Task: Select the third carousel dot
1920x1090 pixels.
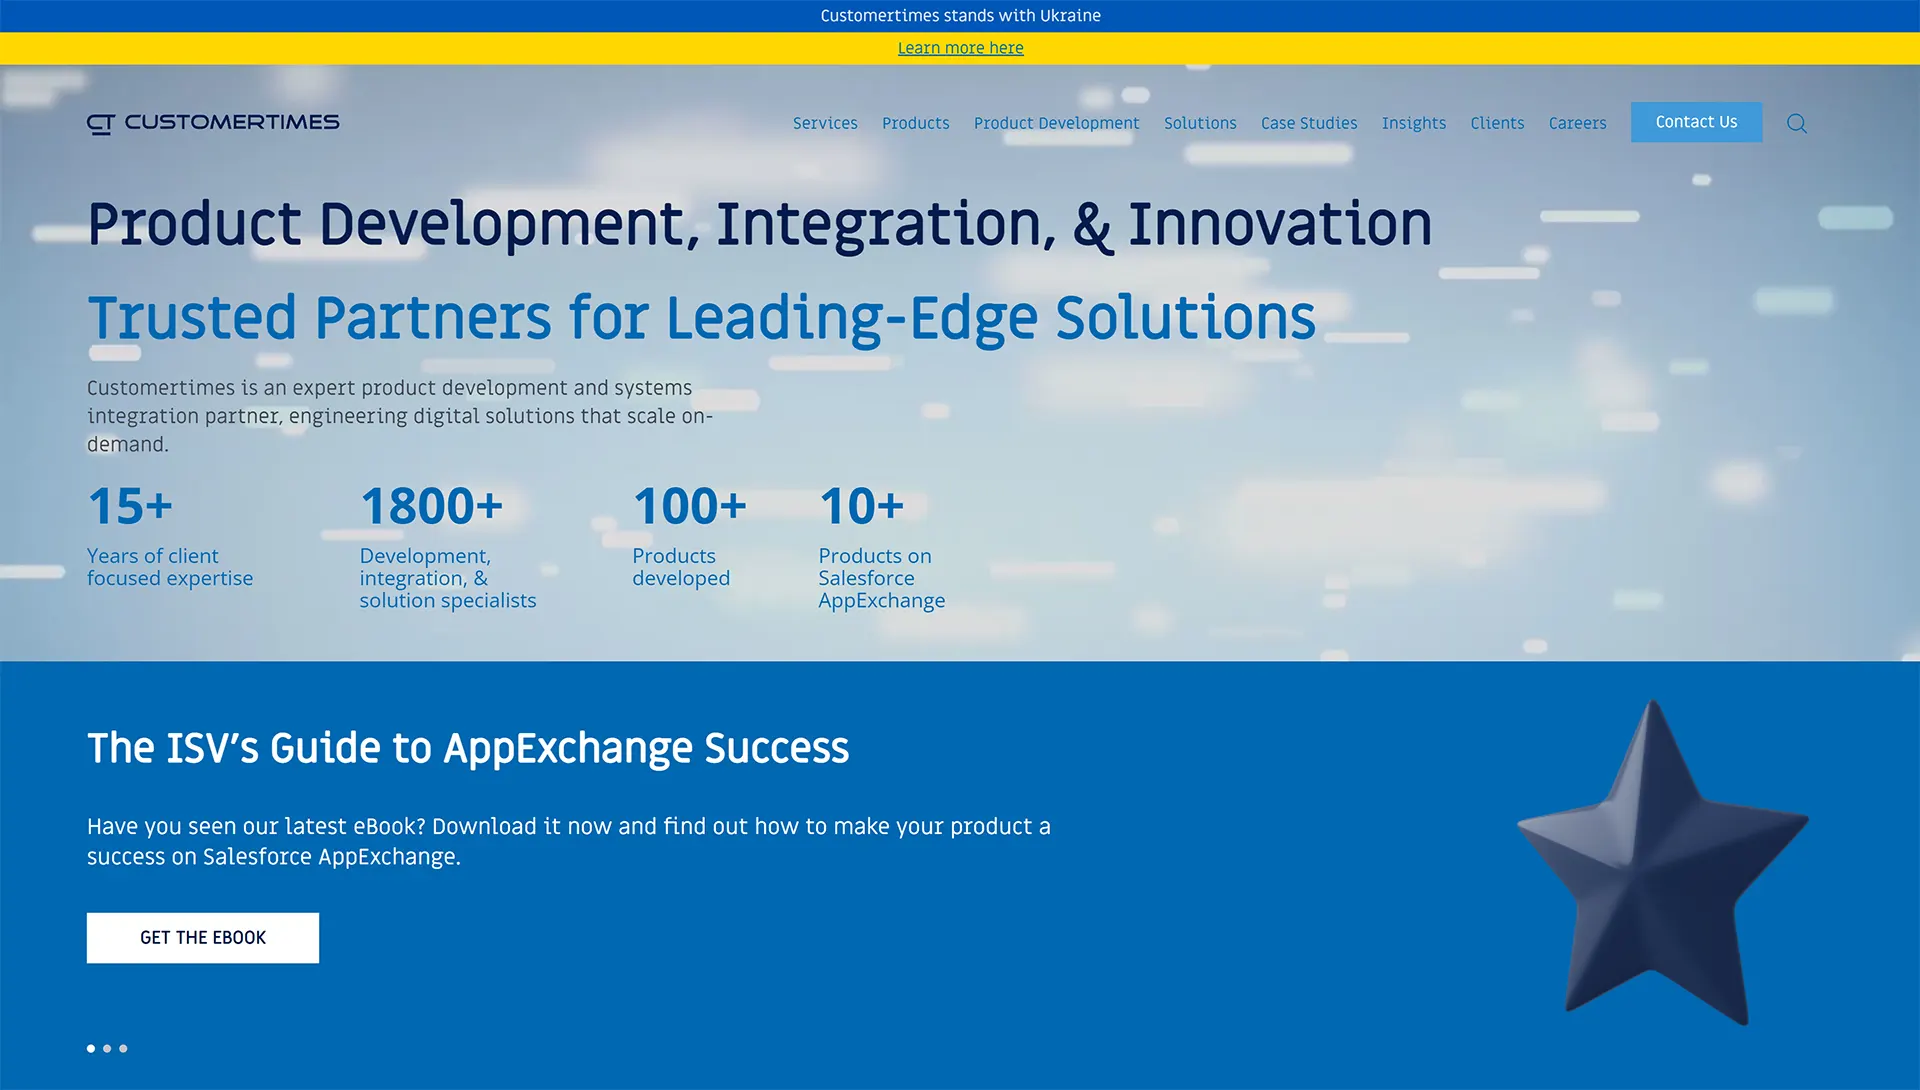Action: point(123,1048)
